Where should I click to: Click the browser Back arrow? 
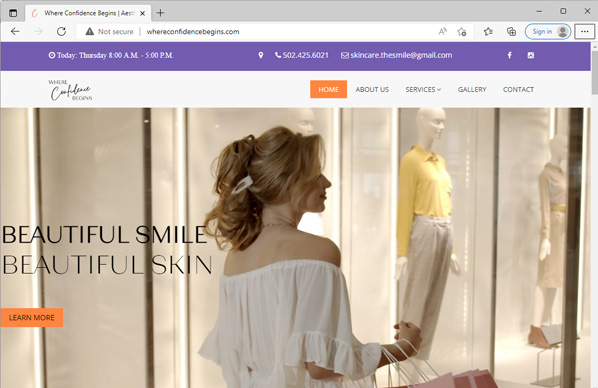(x=15, y=32)
